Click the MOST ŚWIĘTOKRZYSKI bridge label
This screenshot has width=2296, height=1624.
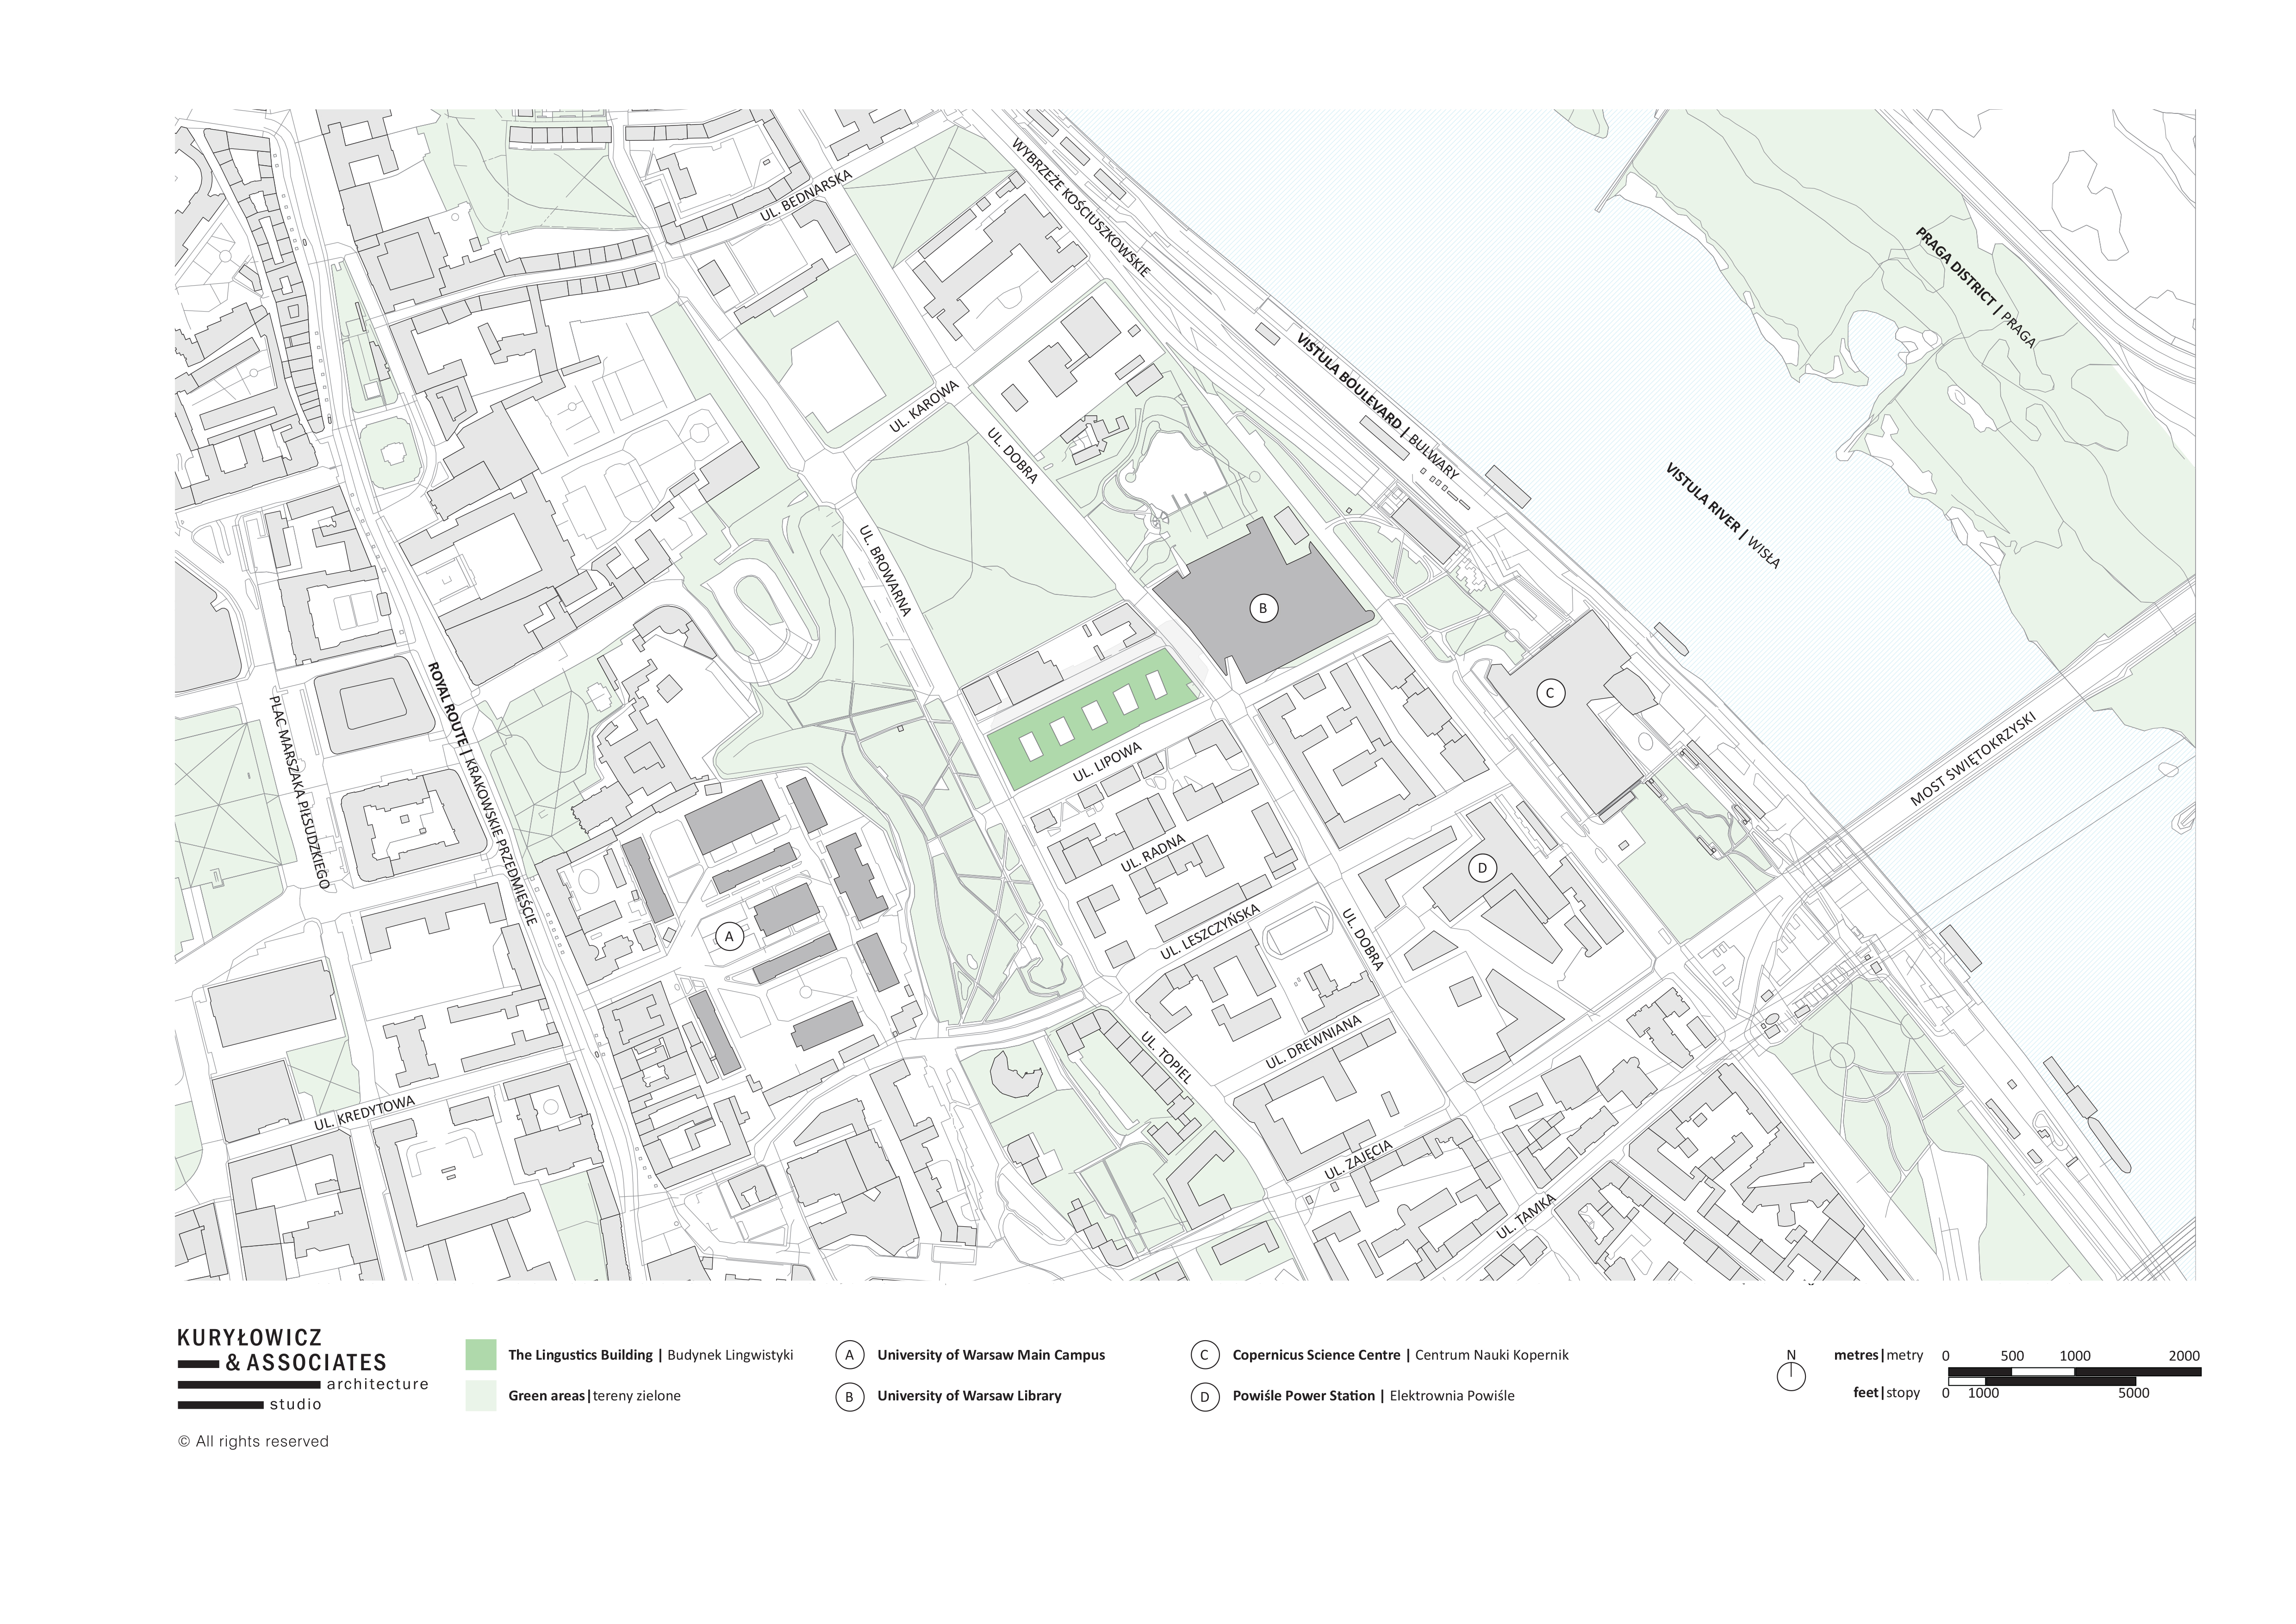[x=1972, y=759]
